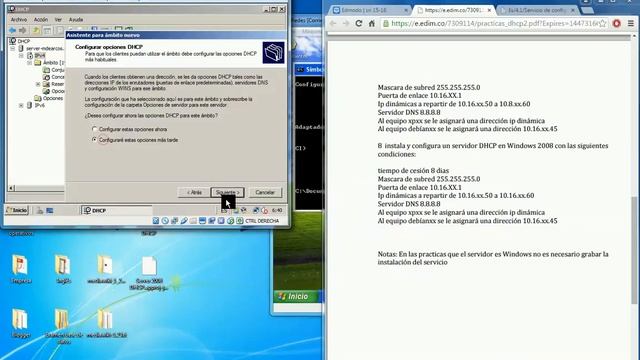The width and height of the screenshot is (640, 360).
Task: Click the VirtualBox USB status icon
Action: [184, 221]
